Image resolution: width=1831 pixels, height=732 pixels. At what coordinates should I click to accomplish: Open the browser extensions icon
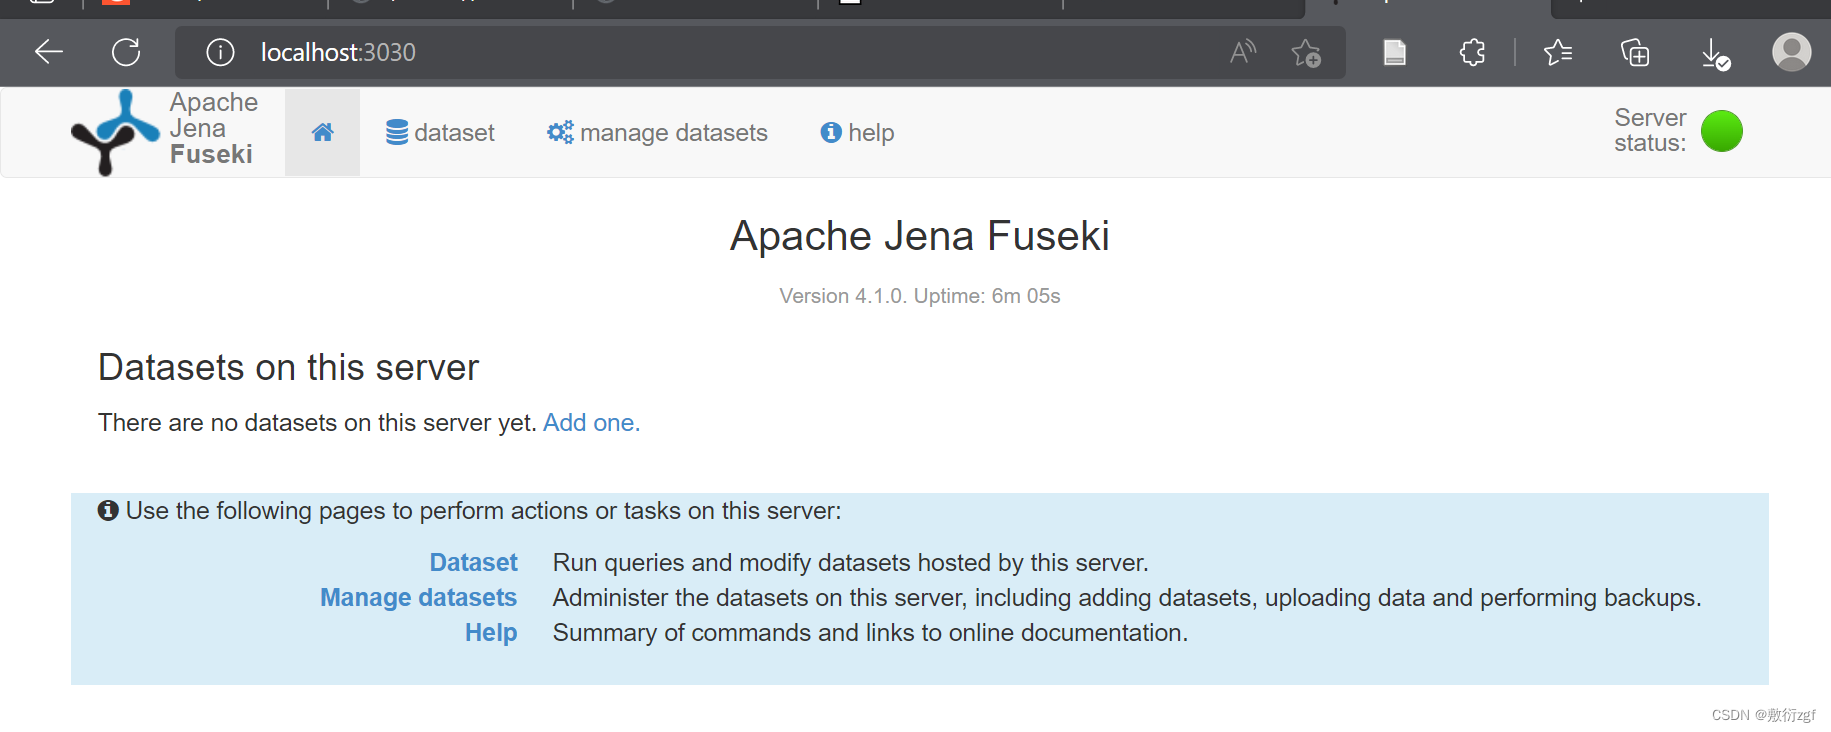coord(1472,52)
